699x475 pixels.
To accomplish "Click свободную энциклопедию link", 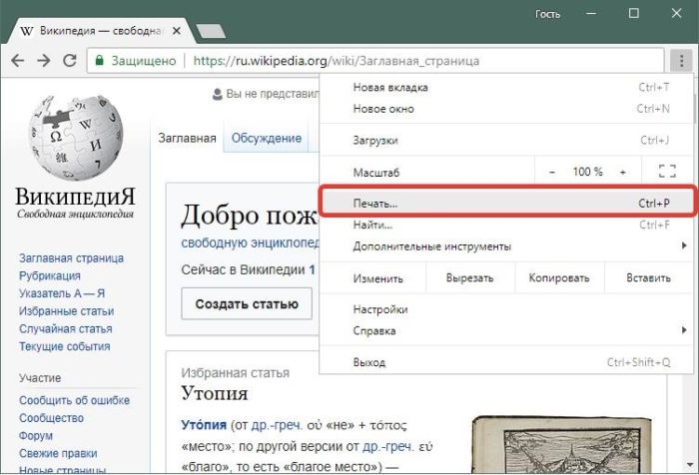I will pyautogui.click(x=250, y=243).
